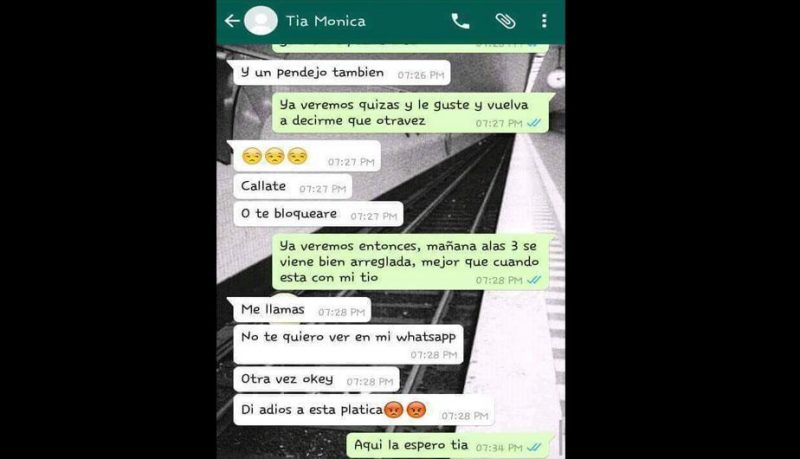Open Tia Monica's profile picture

pos(261,21)
